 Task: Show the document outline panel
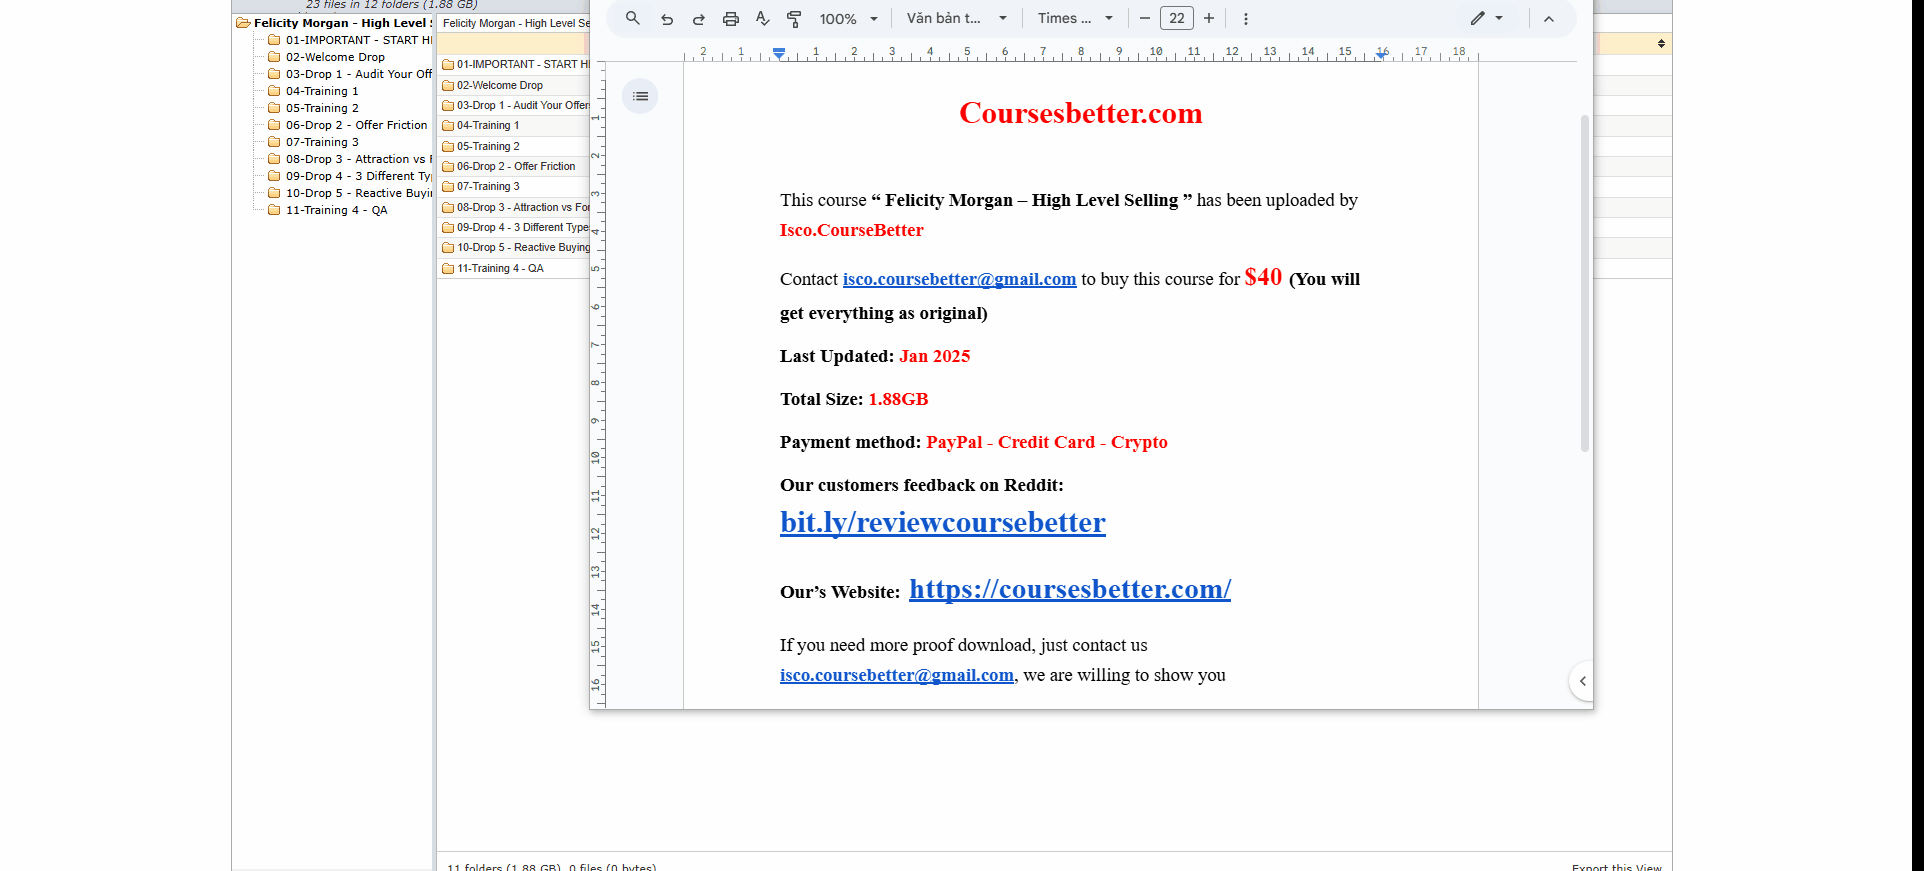click(640, 96)
